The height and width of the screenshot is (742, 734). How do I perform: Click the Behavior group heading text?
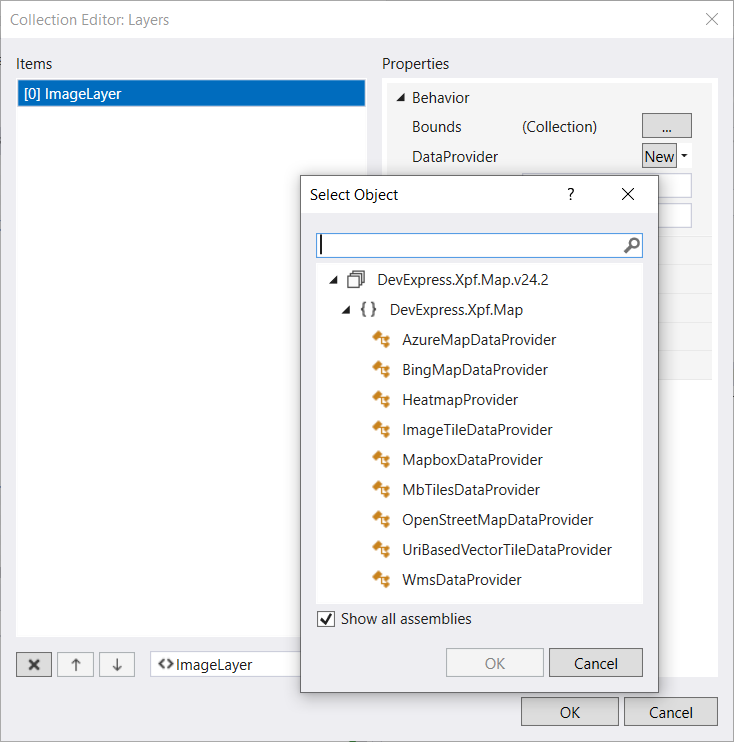click(x=440, y=97)
